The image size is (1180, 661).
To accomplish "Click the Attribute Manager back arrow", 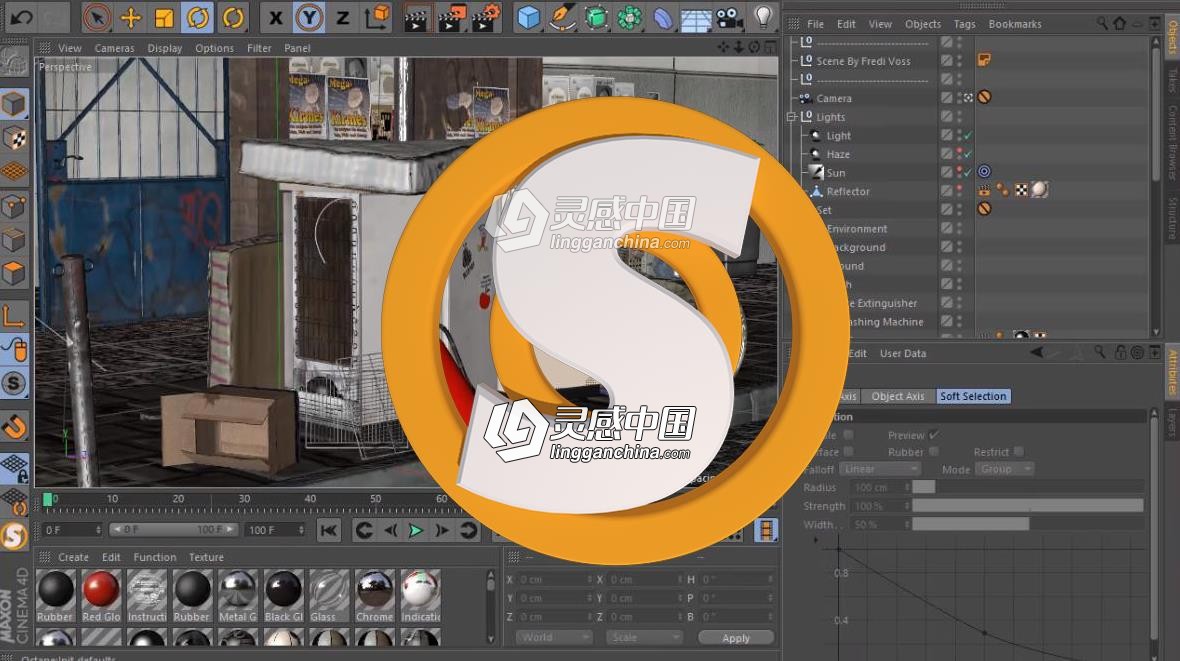I will coord(1038,352).
